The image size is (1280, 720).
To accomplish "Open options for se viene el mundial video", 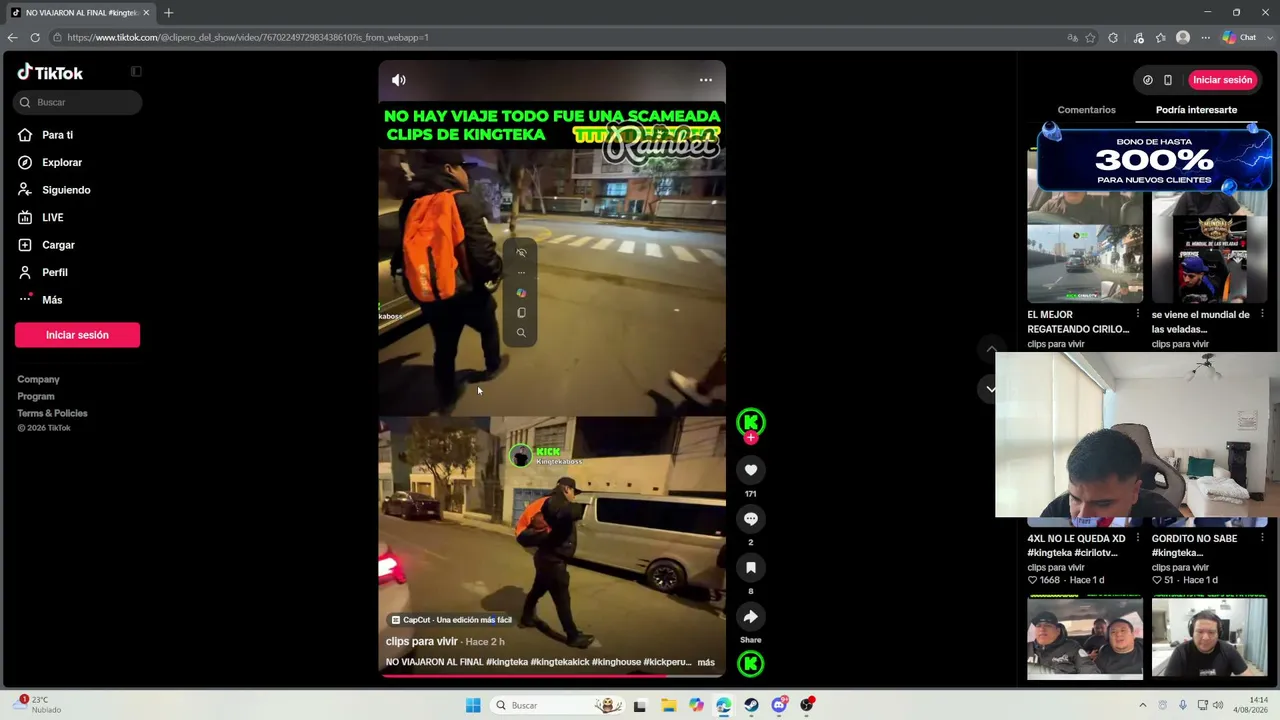I will (x=1261, y=314).
